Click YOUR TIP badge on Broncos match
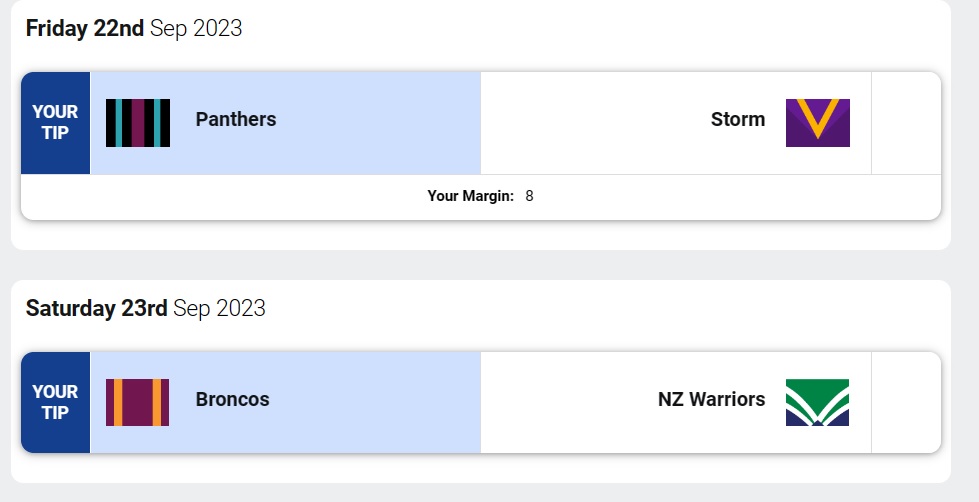Image resolution: width=979 pixels, height=502 pixels. click(55, 402)
